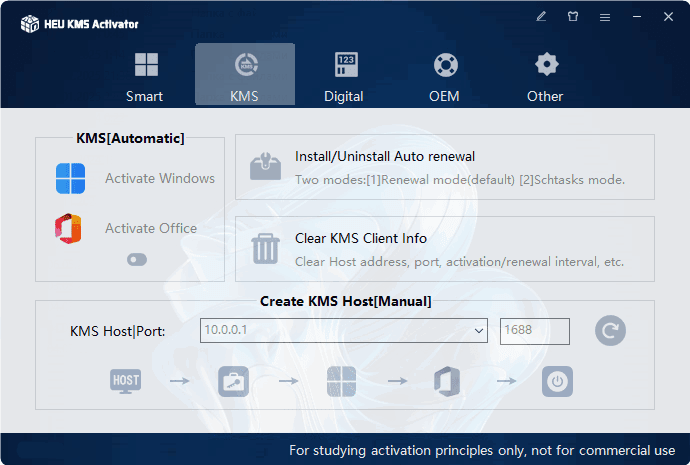The image size is (690, 465).
Task: Open the Other tab
Action: tap(545, 76)
